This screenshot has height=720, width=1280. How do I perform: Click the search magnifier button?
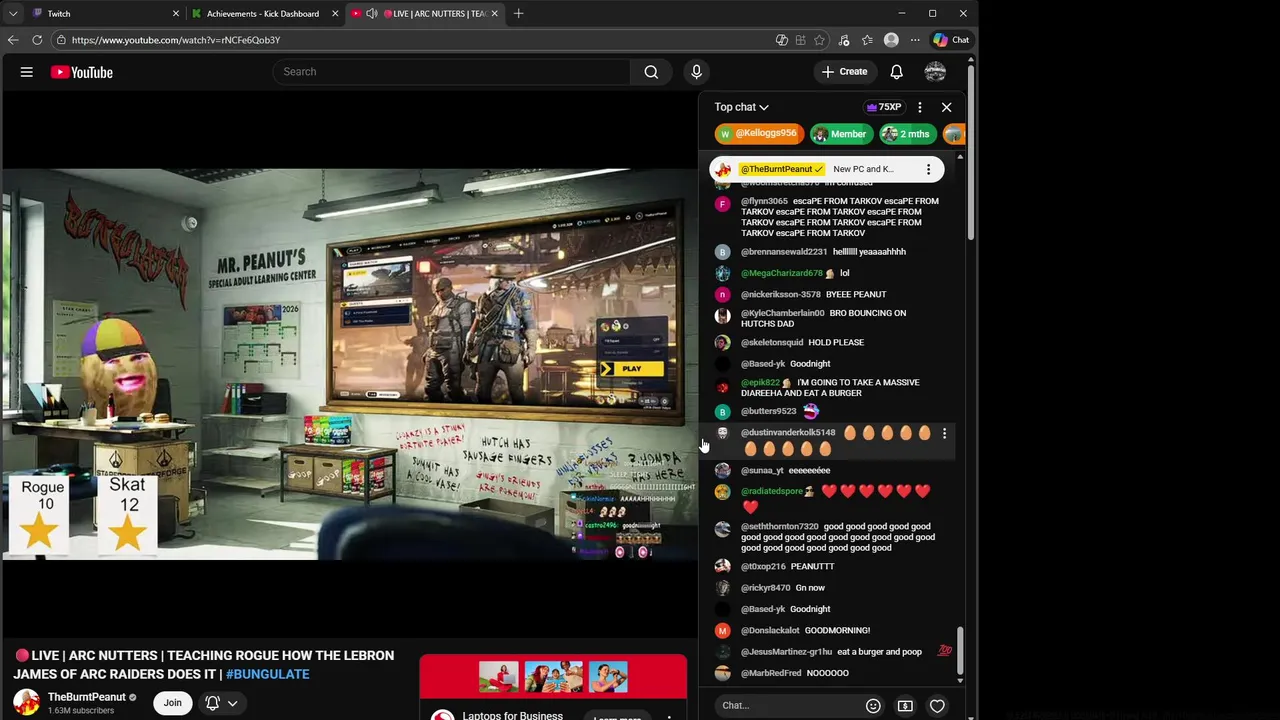pos(651,72)
